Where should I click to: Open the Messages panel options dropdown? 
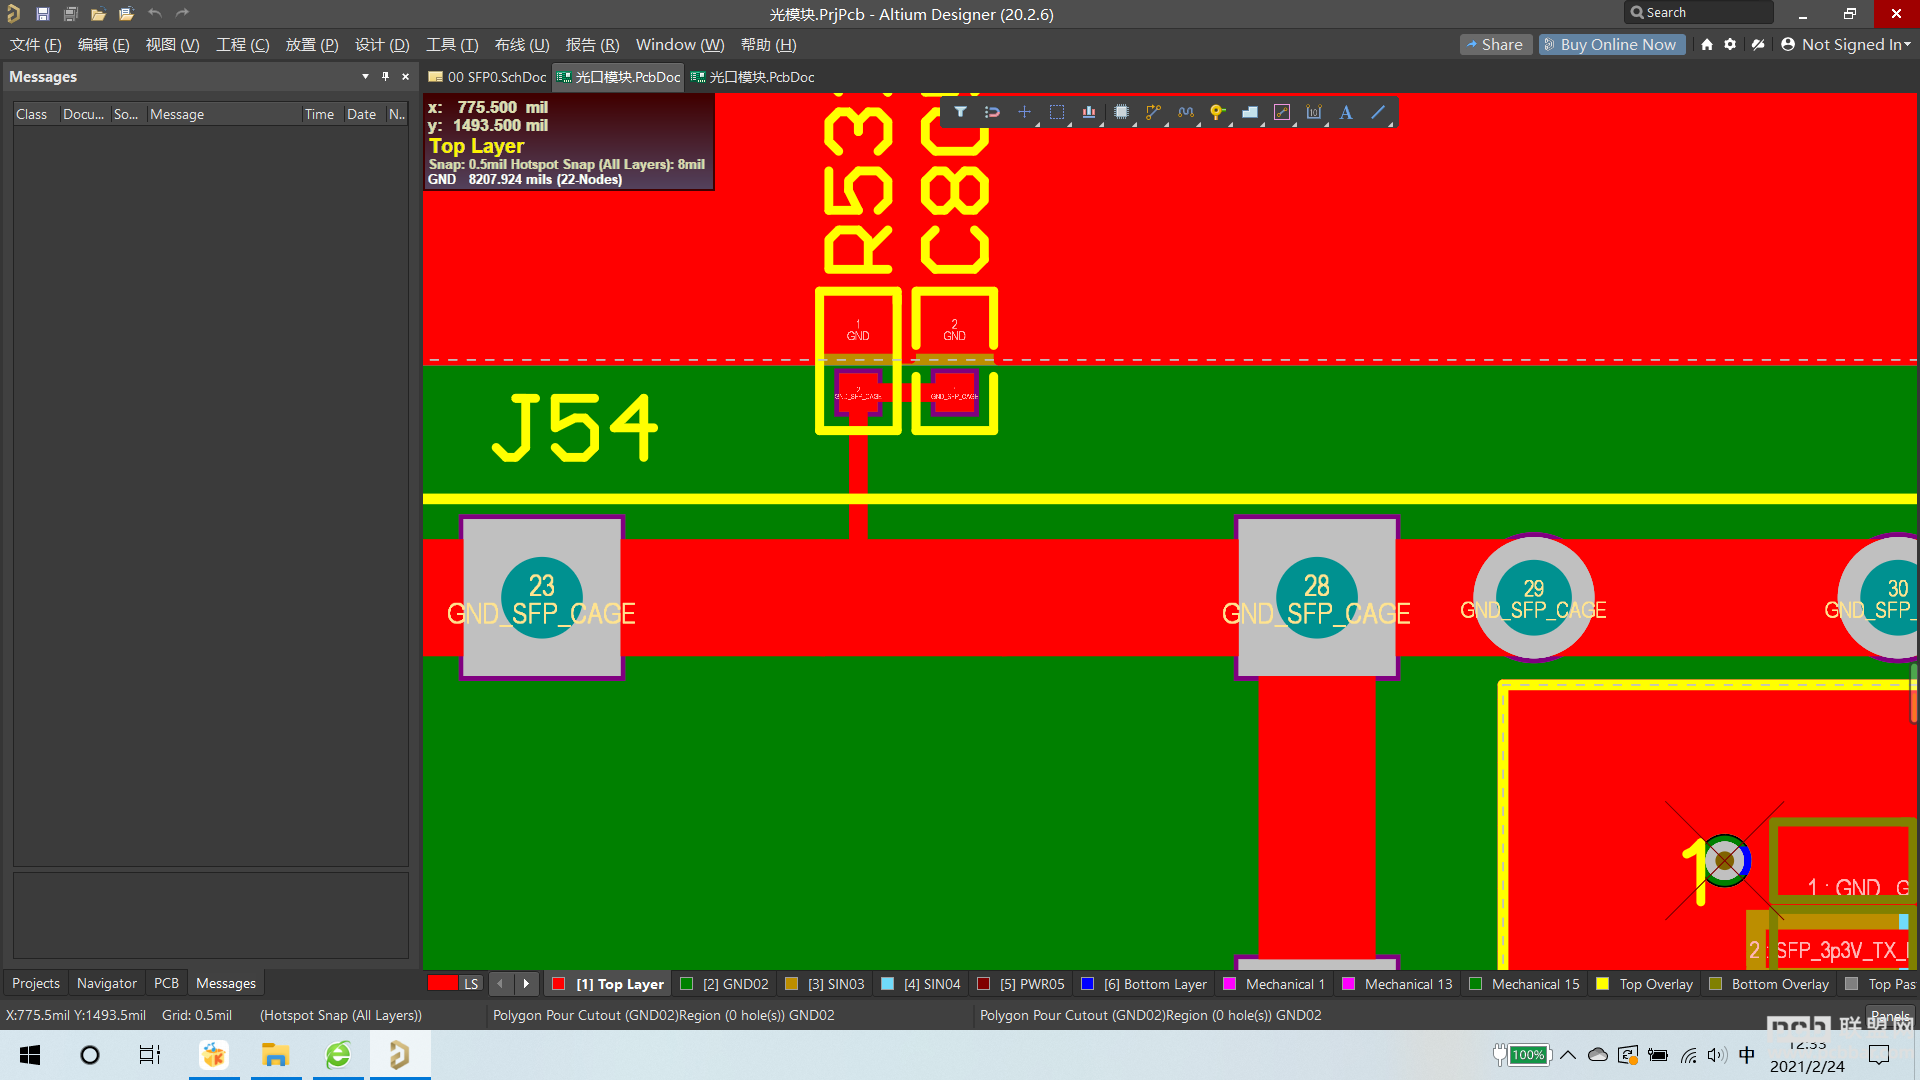365,76
